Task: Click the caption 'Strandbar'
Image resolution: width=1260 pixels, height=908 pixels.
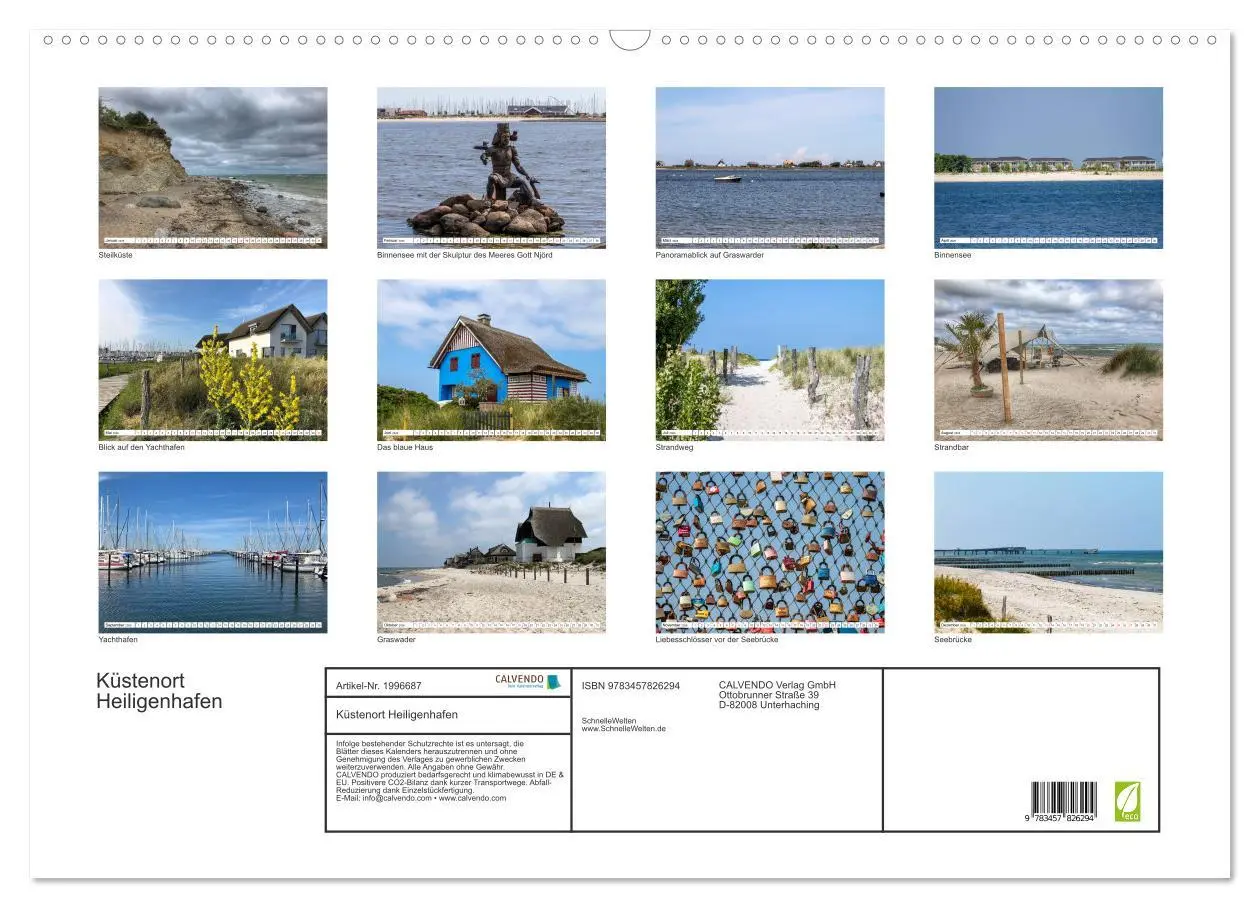Action: tap(951, 447)
